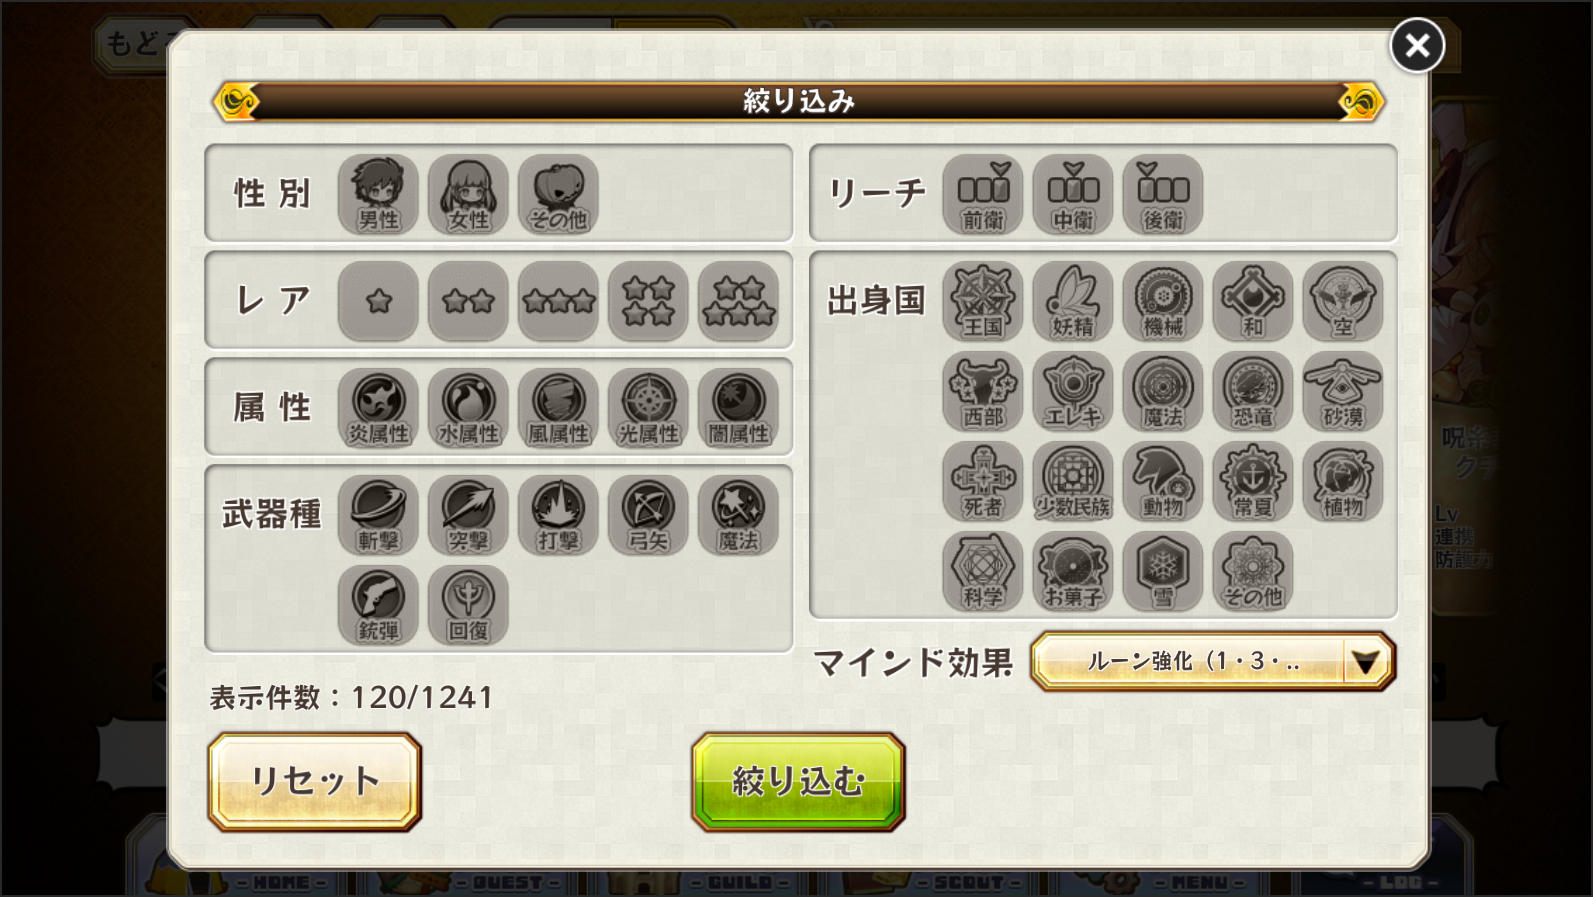
Task: Select the 回復 healing weapon icon
Action: 468,605
